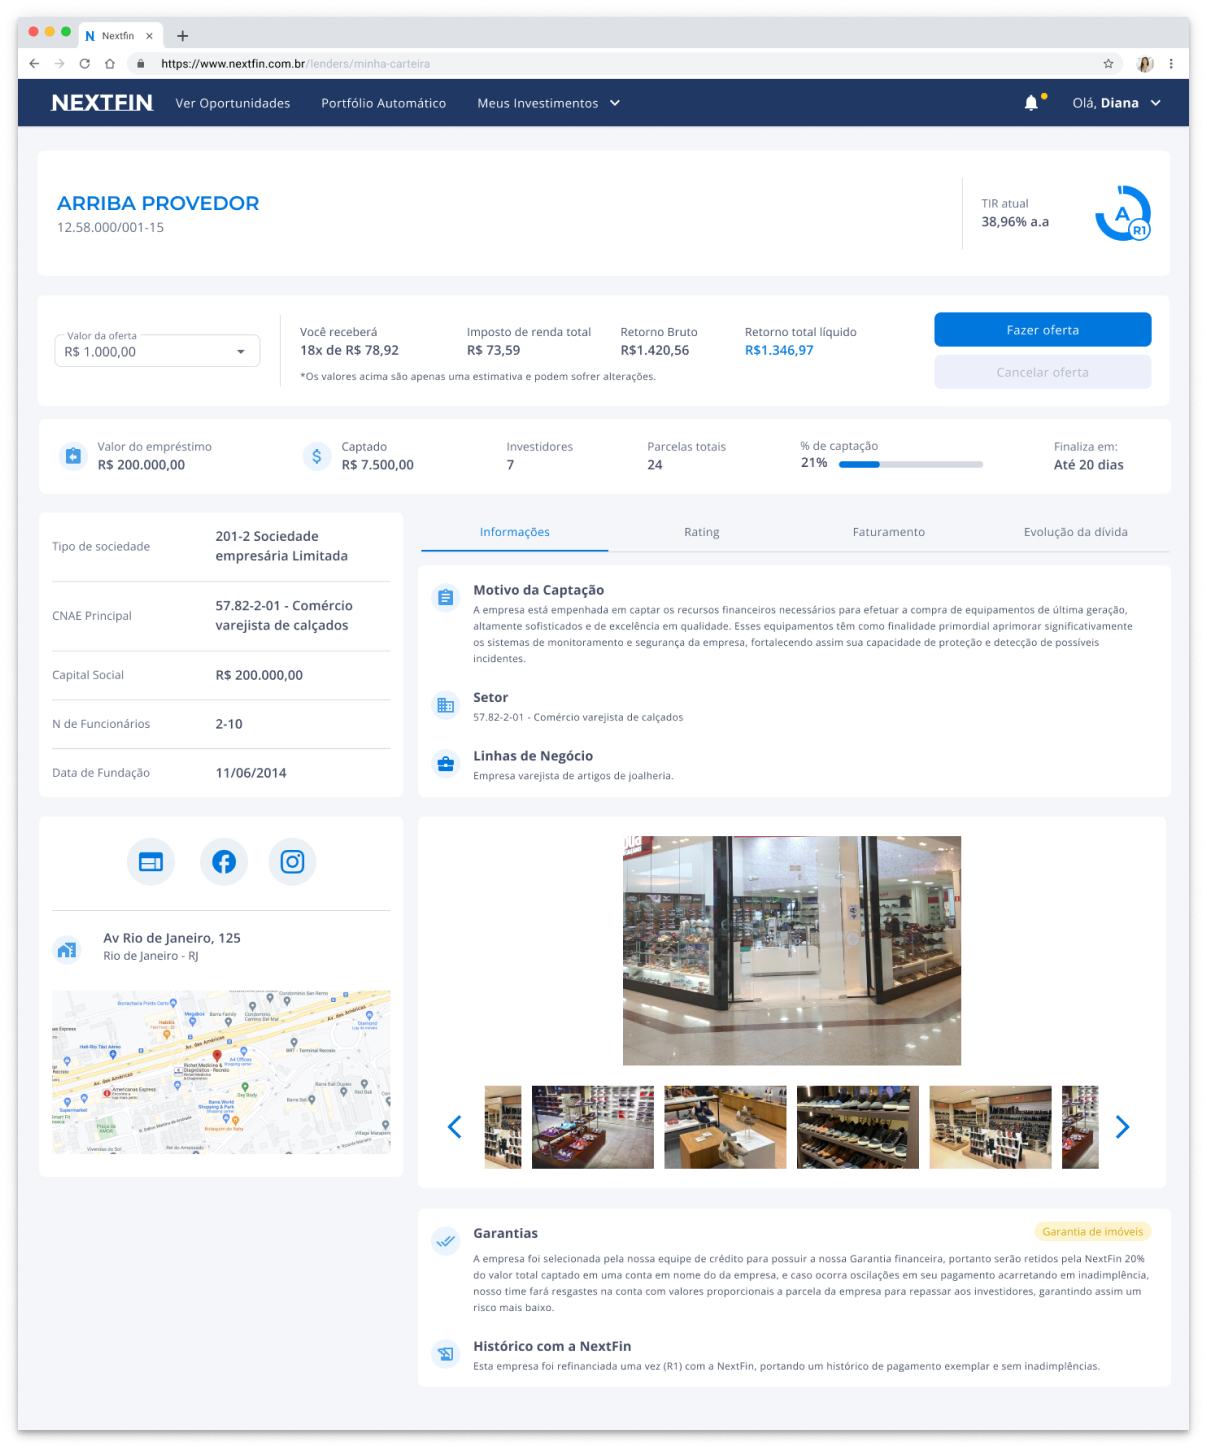This screenshot has width=1207, height=1449.
Task: Open the company Facebook page
Action: 224,862
